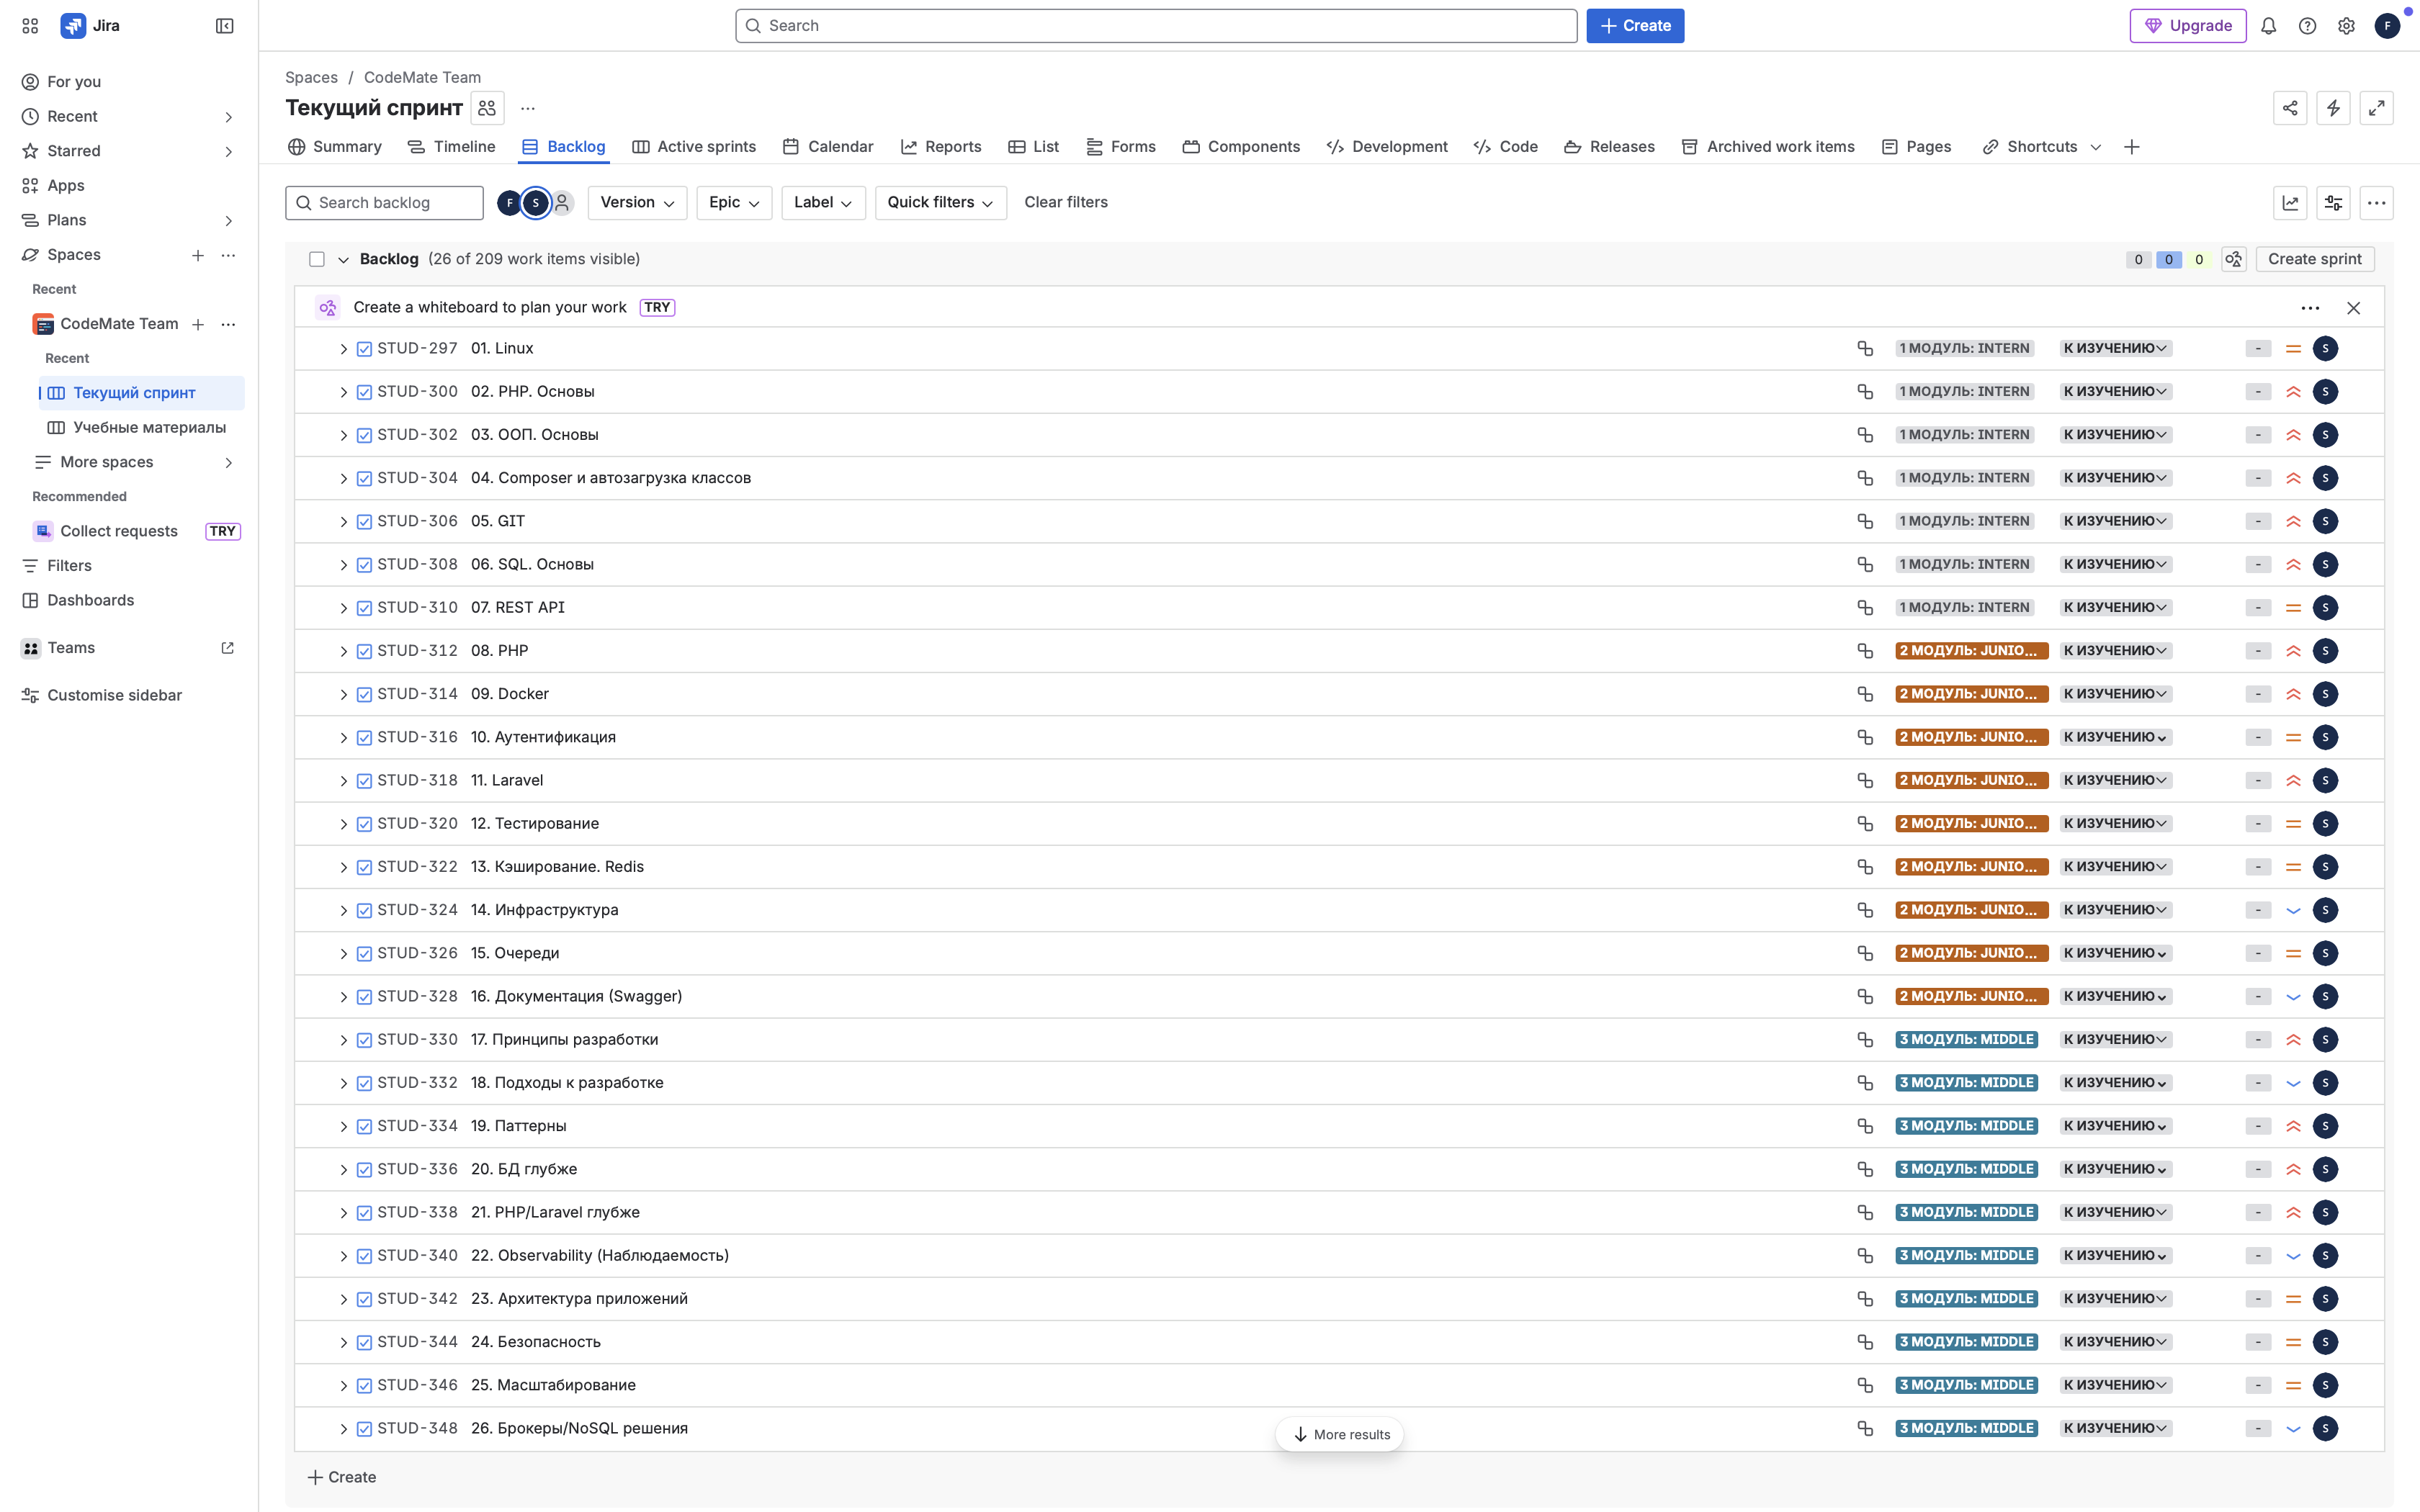The image size is (2420, 1512).
Task: Check the select-all backlog checkbox
Action: (x=317, y=259)
